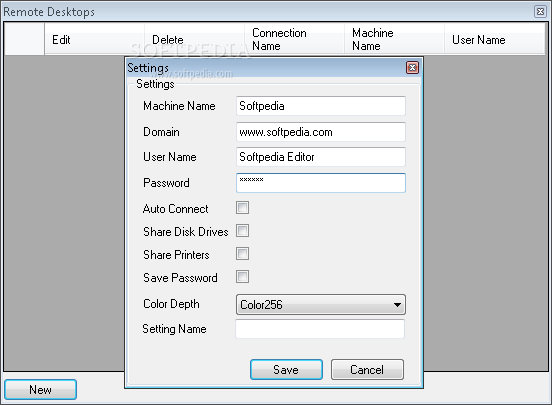This screenshot has height=405, width=552.
Task: Click the User Name column header in table
Action: coord(494,39)
